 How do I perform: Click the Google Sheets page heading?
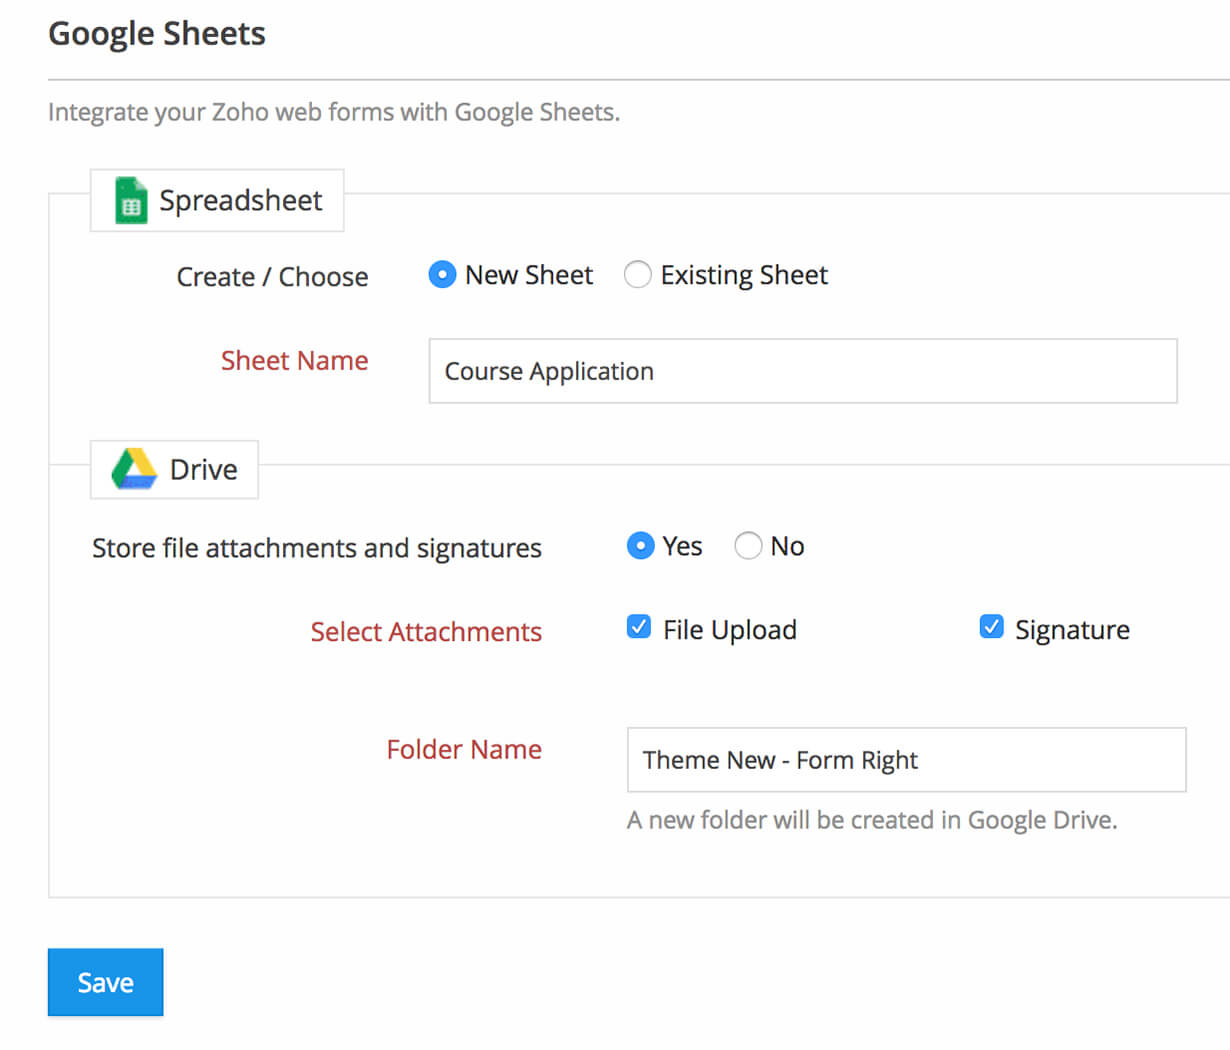157,34
